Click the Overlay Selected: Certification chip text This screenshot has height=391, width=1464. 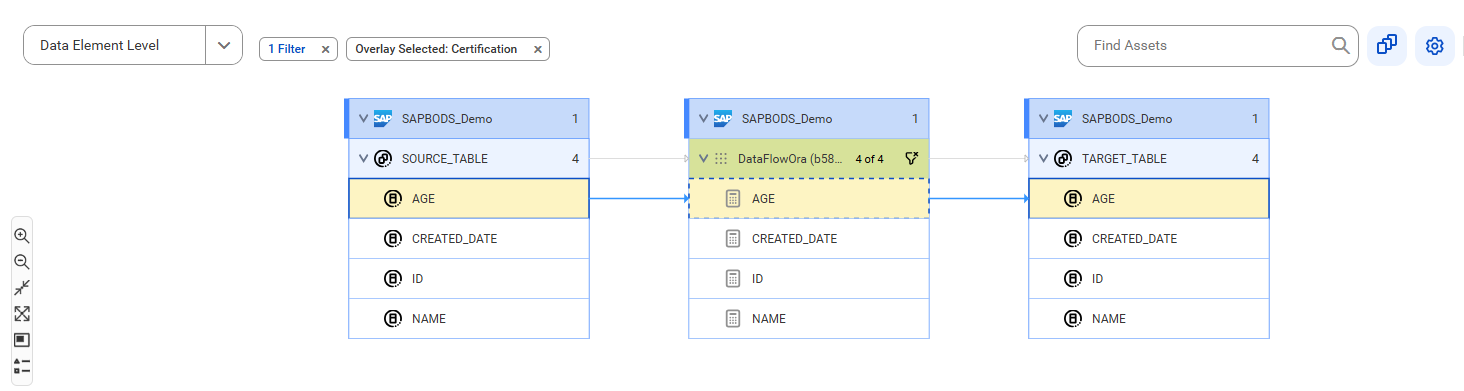pos(436,49)
